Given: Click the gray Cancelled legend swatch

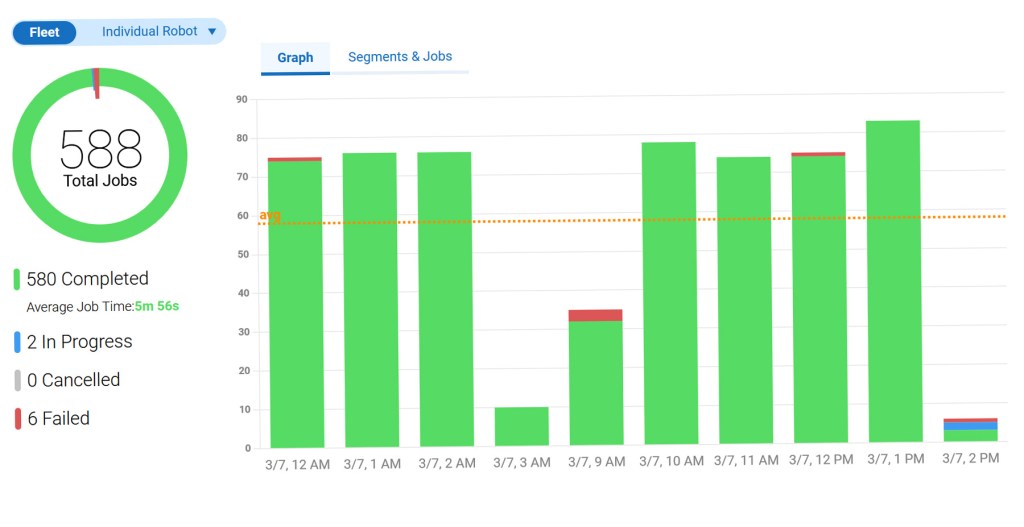Looking at the screenshot, I should point(18,380).
